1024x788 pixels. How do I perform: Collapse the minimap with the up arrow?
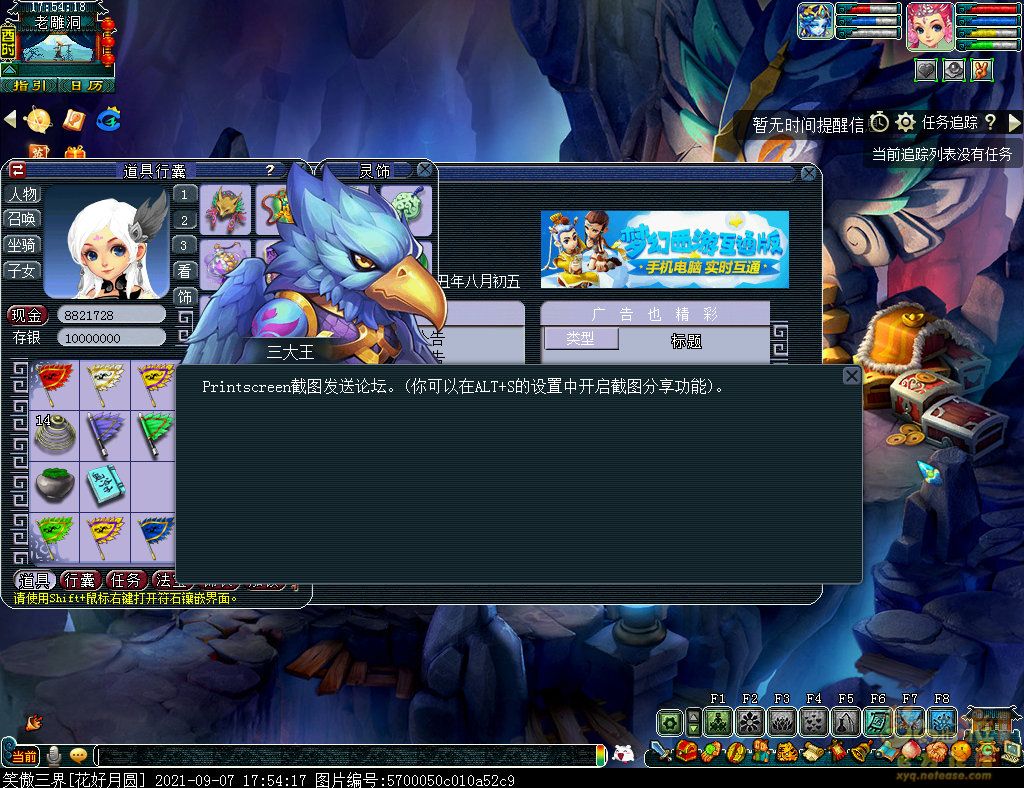point(9,69)
